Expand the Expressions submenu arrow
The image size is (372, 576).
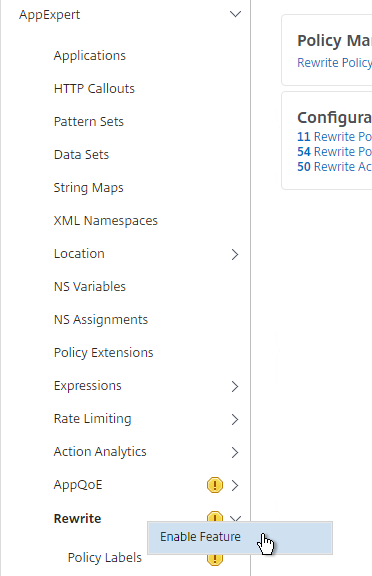coord(235,386)
